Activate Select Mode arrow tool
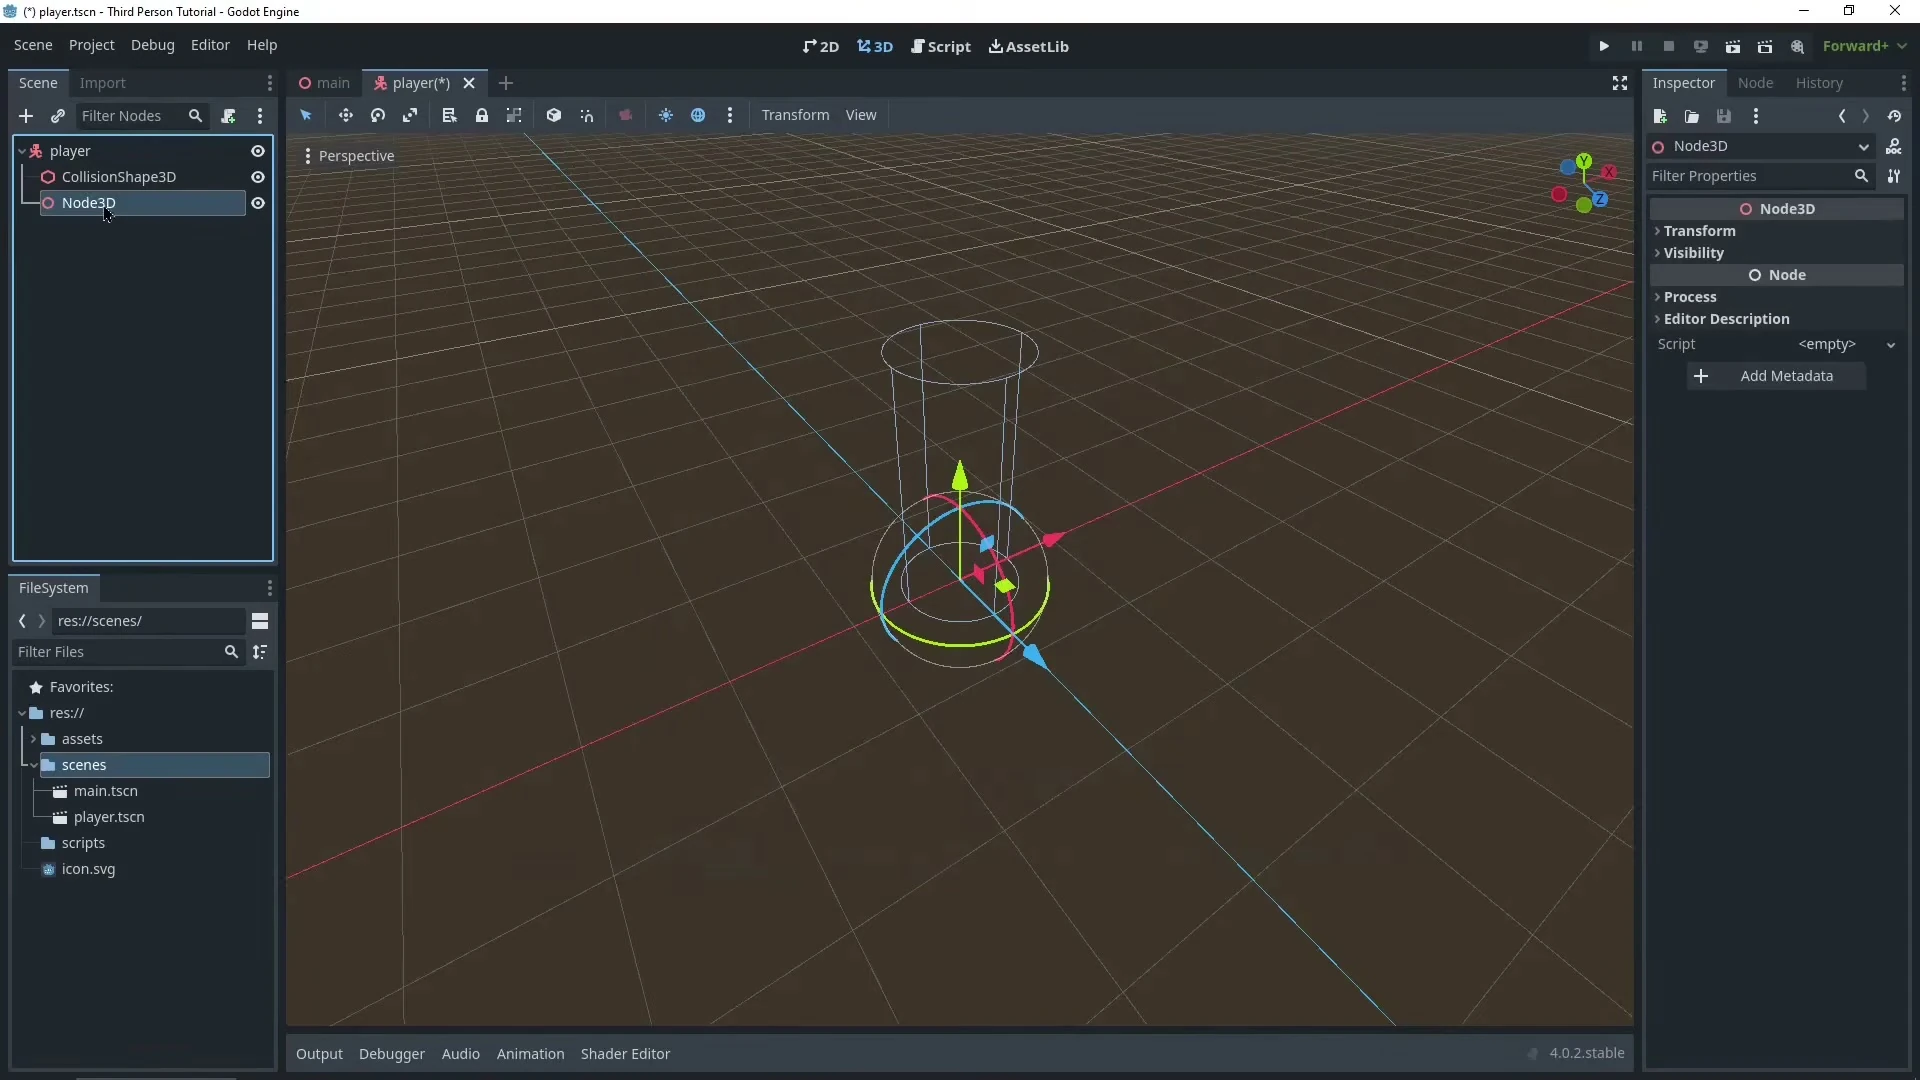This screenshot has width=1920, height=1080. (306, 115)
